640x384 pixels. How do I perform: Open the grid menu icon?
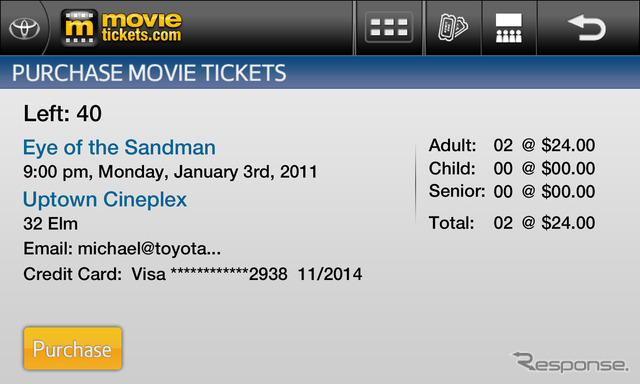coord(389,28)
